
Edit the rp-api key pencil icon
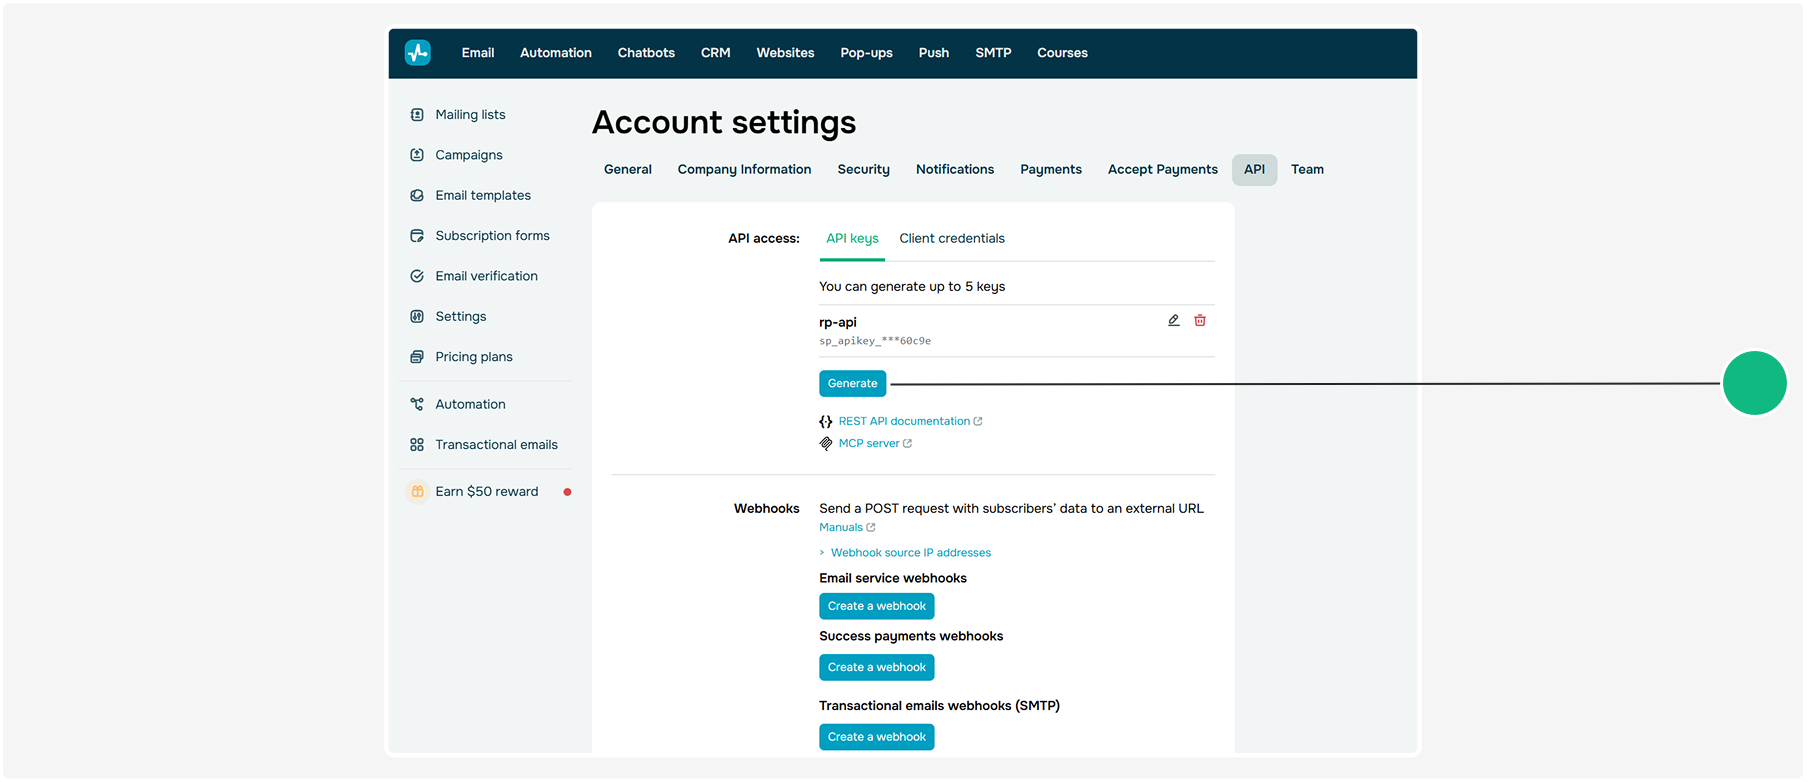1174,320
